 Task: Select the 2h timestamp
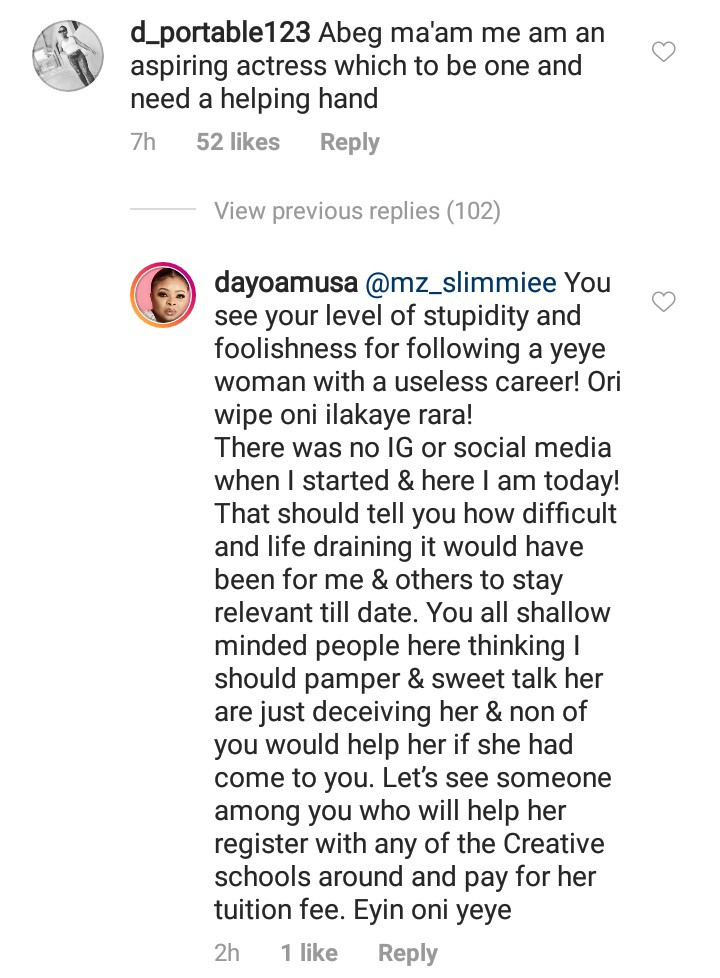[227, 953]
